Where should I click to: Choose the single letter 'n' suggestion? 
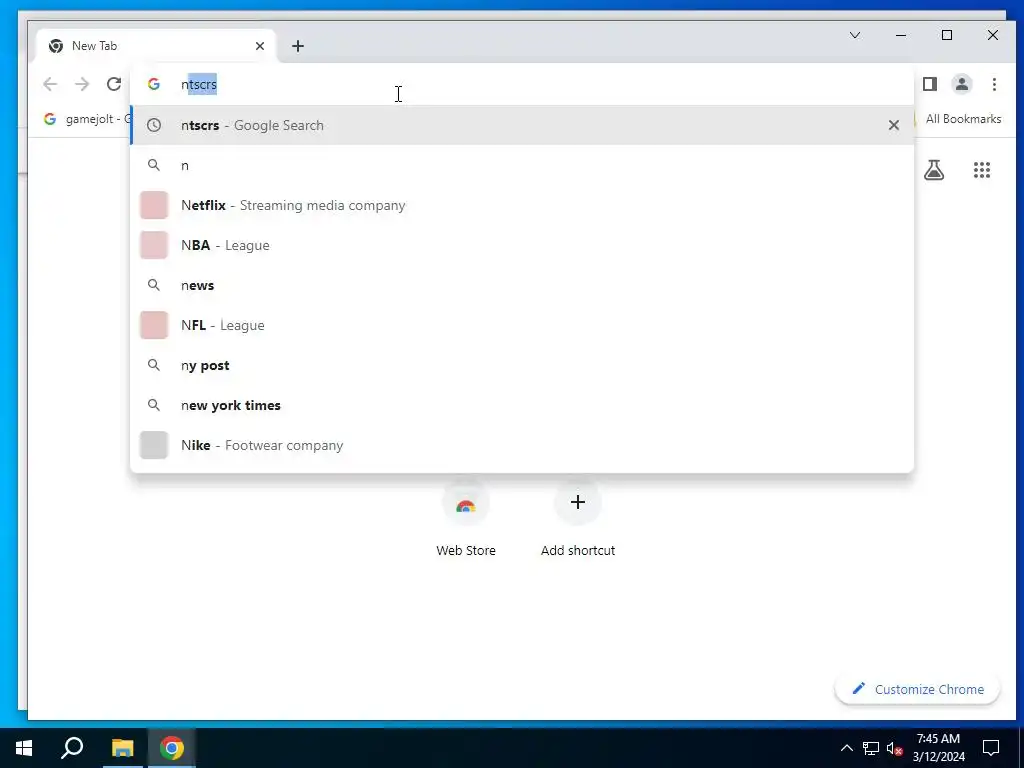522,165
